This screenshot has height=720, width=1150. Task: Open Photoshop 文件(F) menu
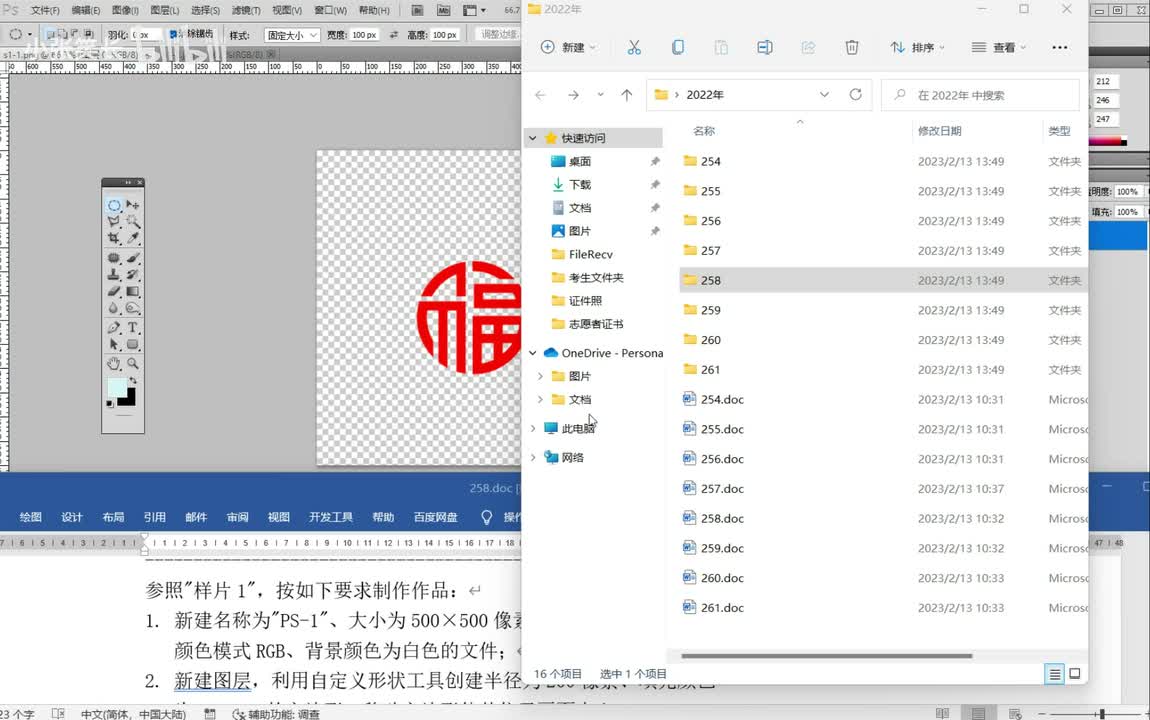coord(45,10)
